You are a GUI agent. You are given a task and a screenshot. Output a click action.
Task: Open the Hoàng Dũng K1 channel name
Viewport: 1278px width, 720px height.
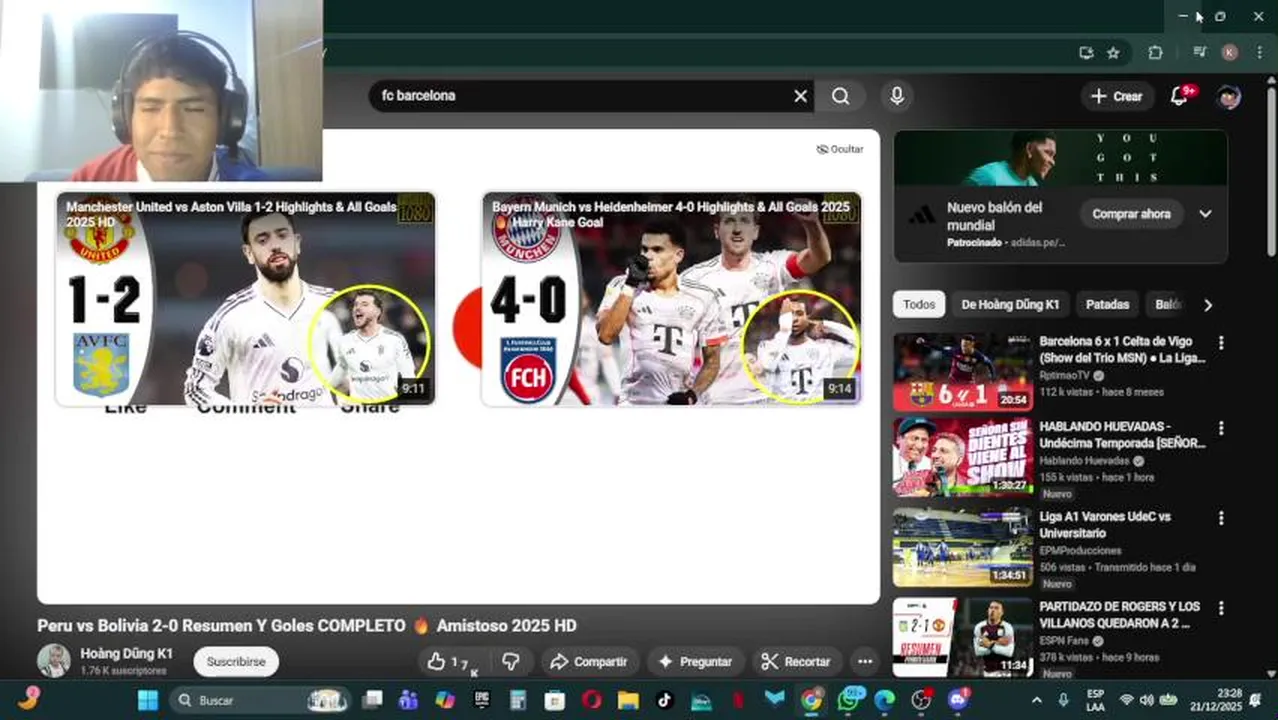tap(126, 653)
